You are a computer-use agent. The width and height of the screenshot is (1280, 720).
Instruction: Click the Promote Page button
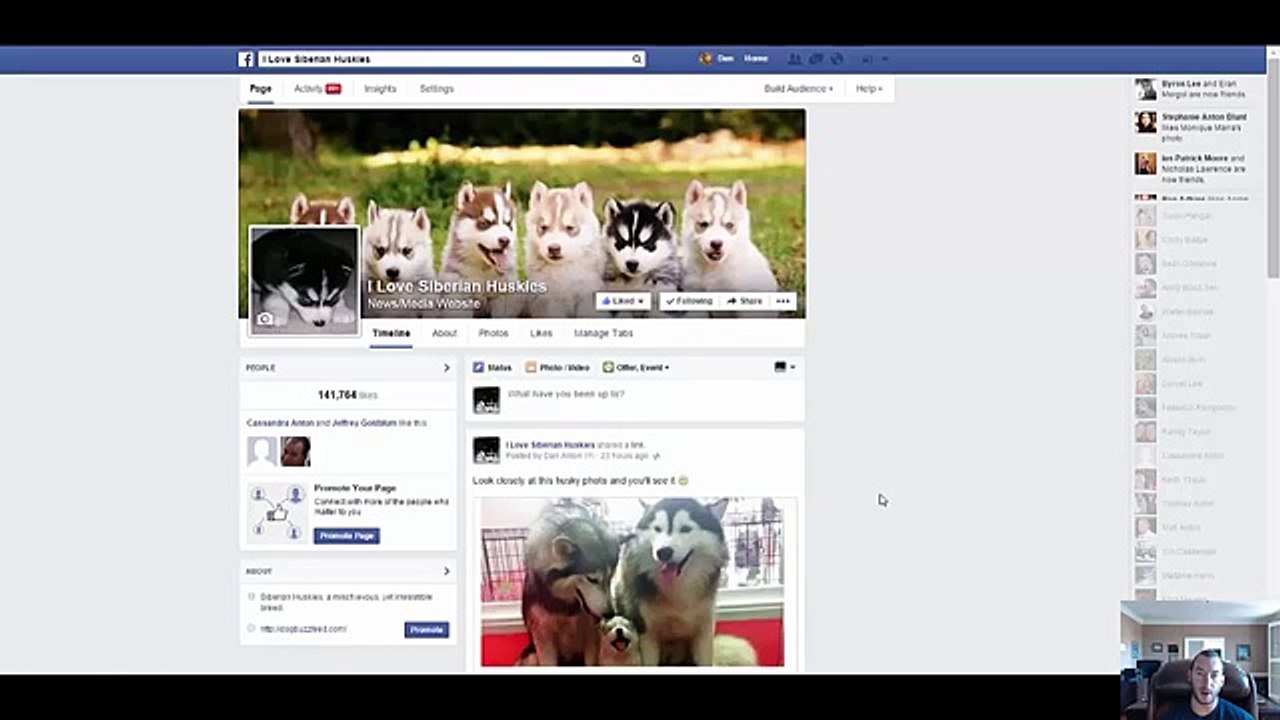point(346,536)
